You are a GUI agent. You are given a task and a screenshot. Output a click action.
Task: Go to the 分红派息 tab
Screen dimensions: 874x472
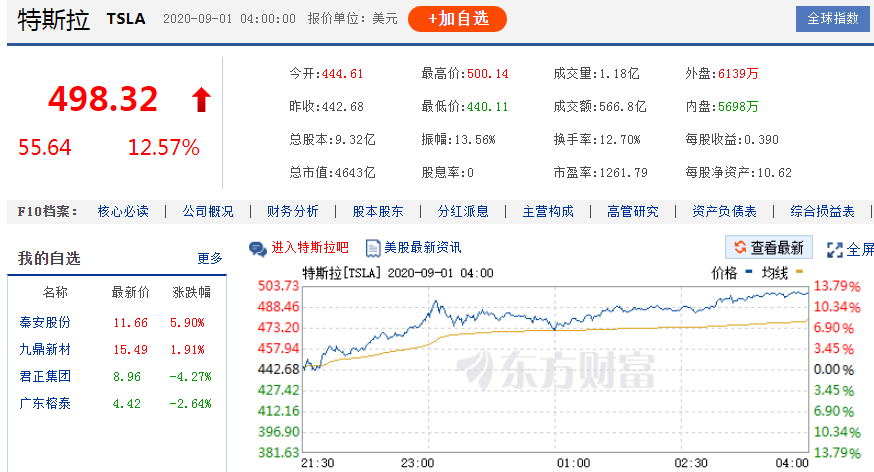(462, 211)
